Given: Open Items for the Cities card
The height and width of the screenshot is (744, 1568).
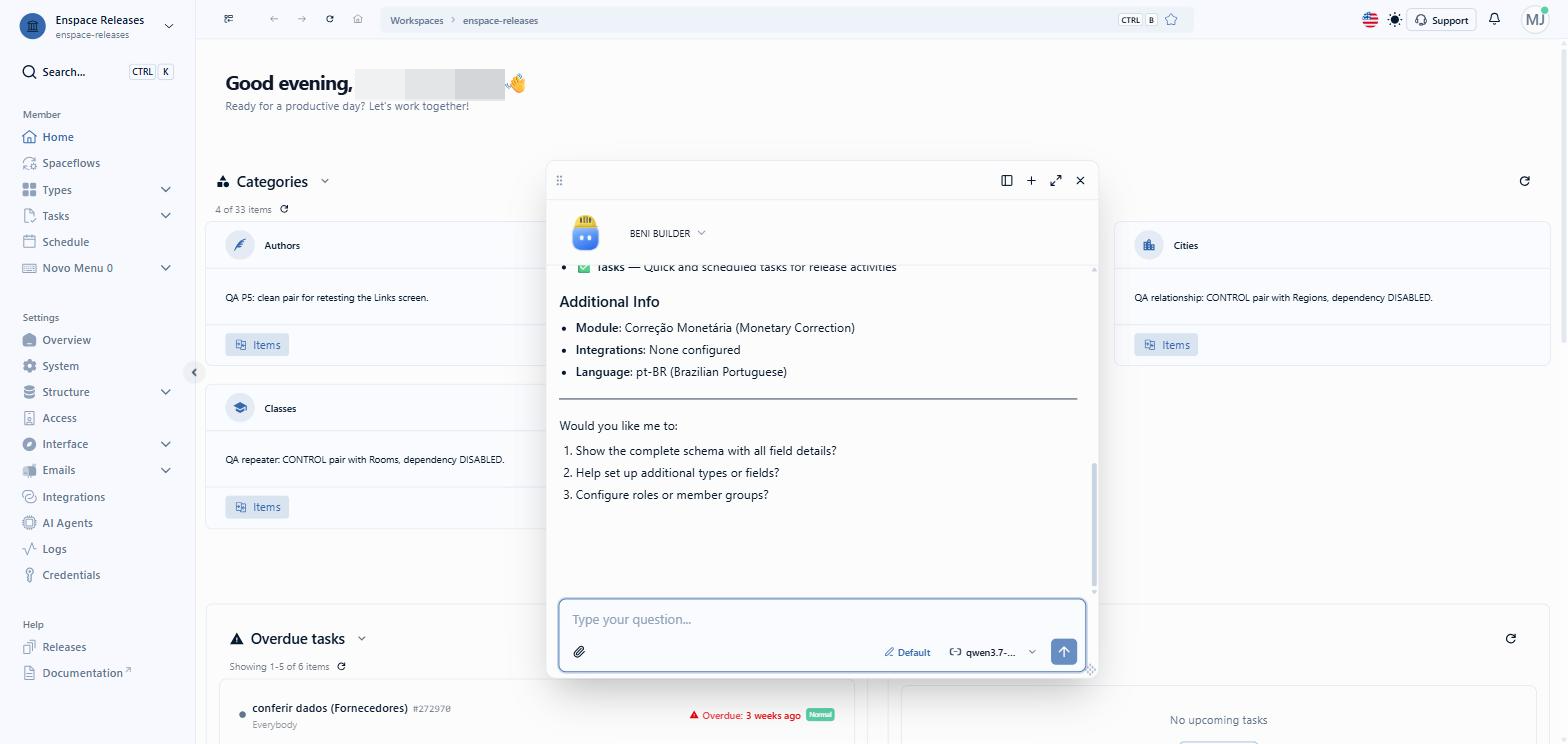Looking at the screenshot, I should coord(1166,345).
